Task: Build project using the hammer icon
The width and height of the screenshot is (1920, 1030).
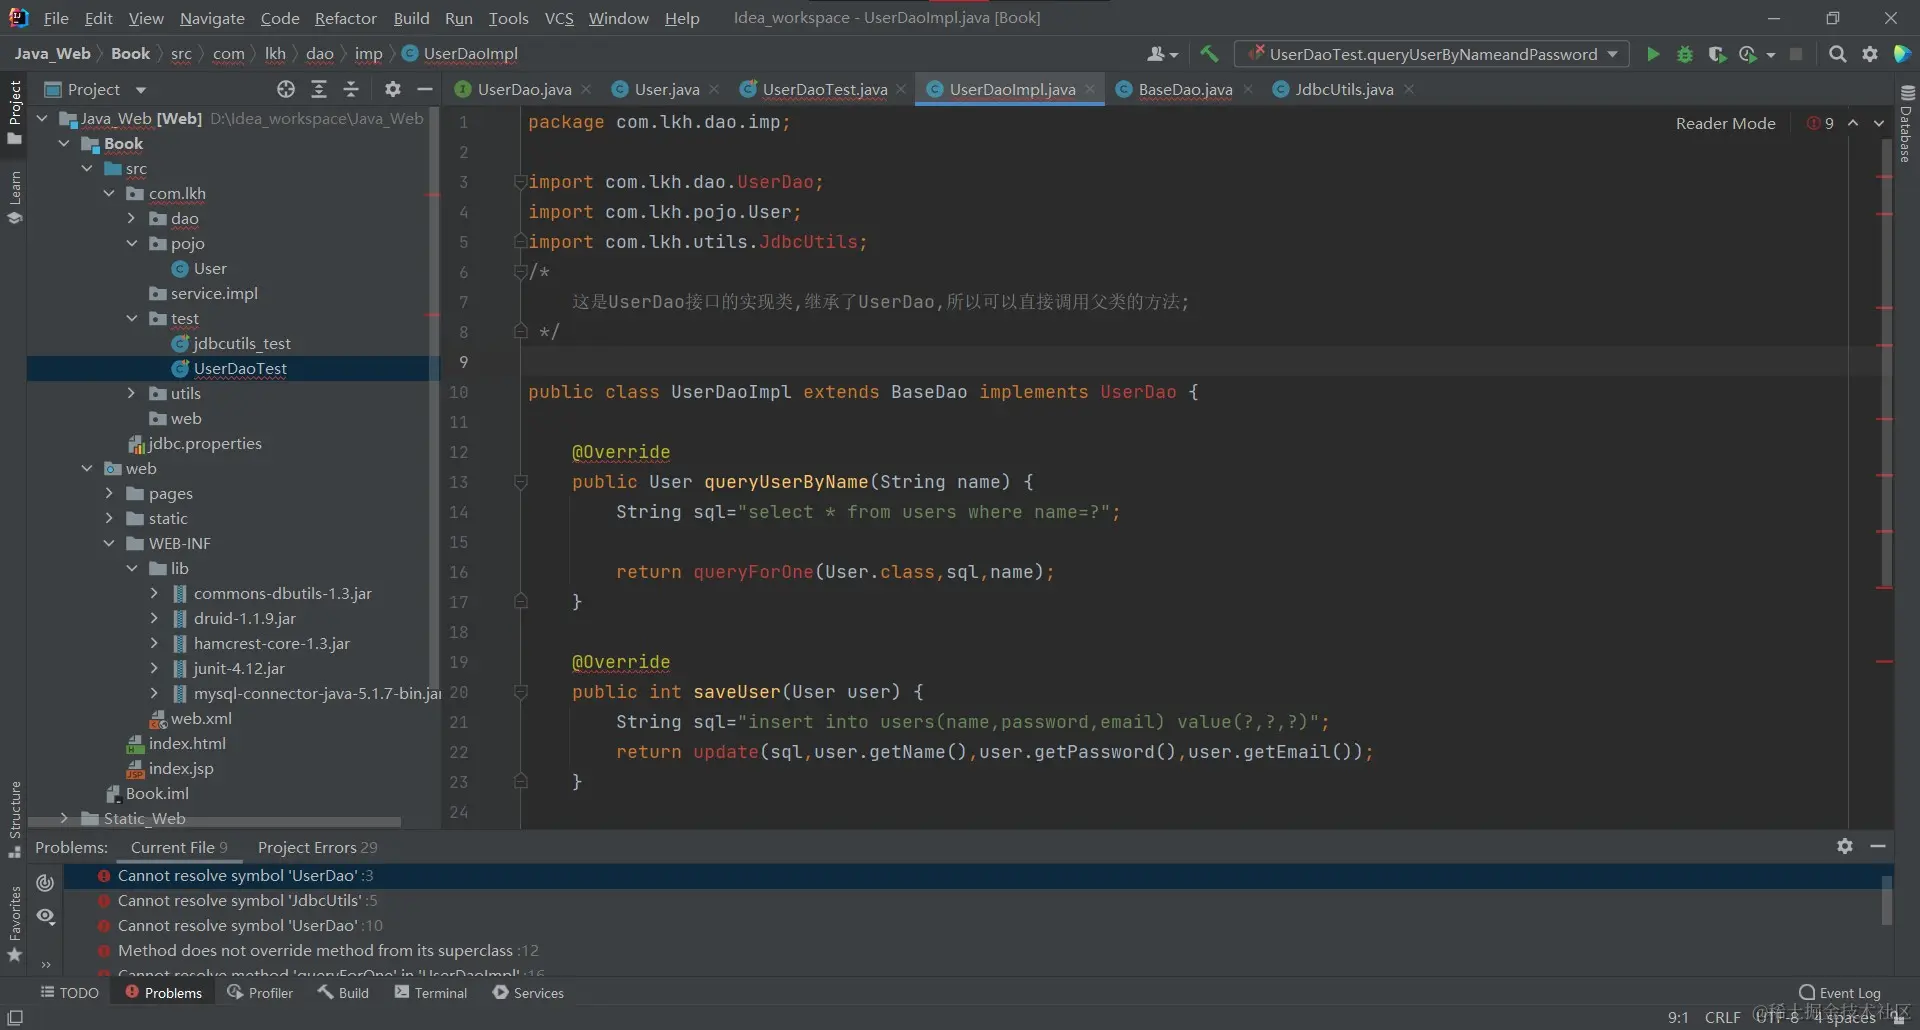Action: (x=1209, y=54)
